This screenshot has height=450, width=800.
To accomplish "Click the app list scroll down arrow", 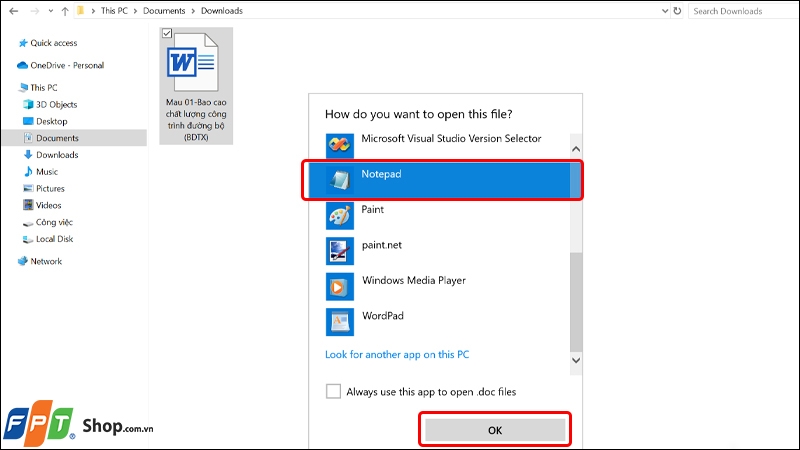I will 576,360.
